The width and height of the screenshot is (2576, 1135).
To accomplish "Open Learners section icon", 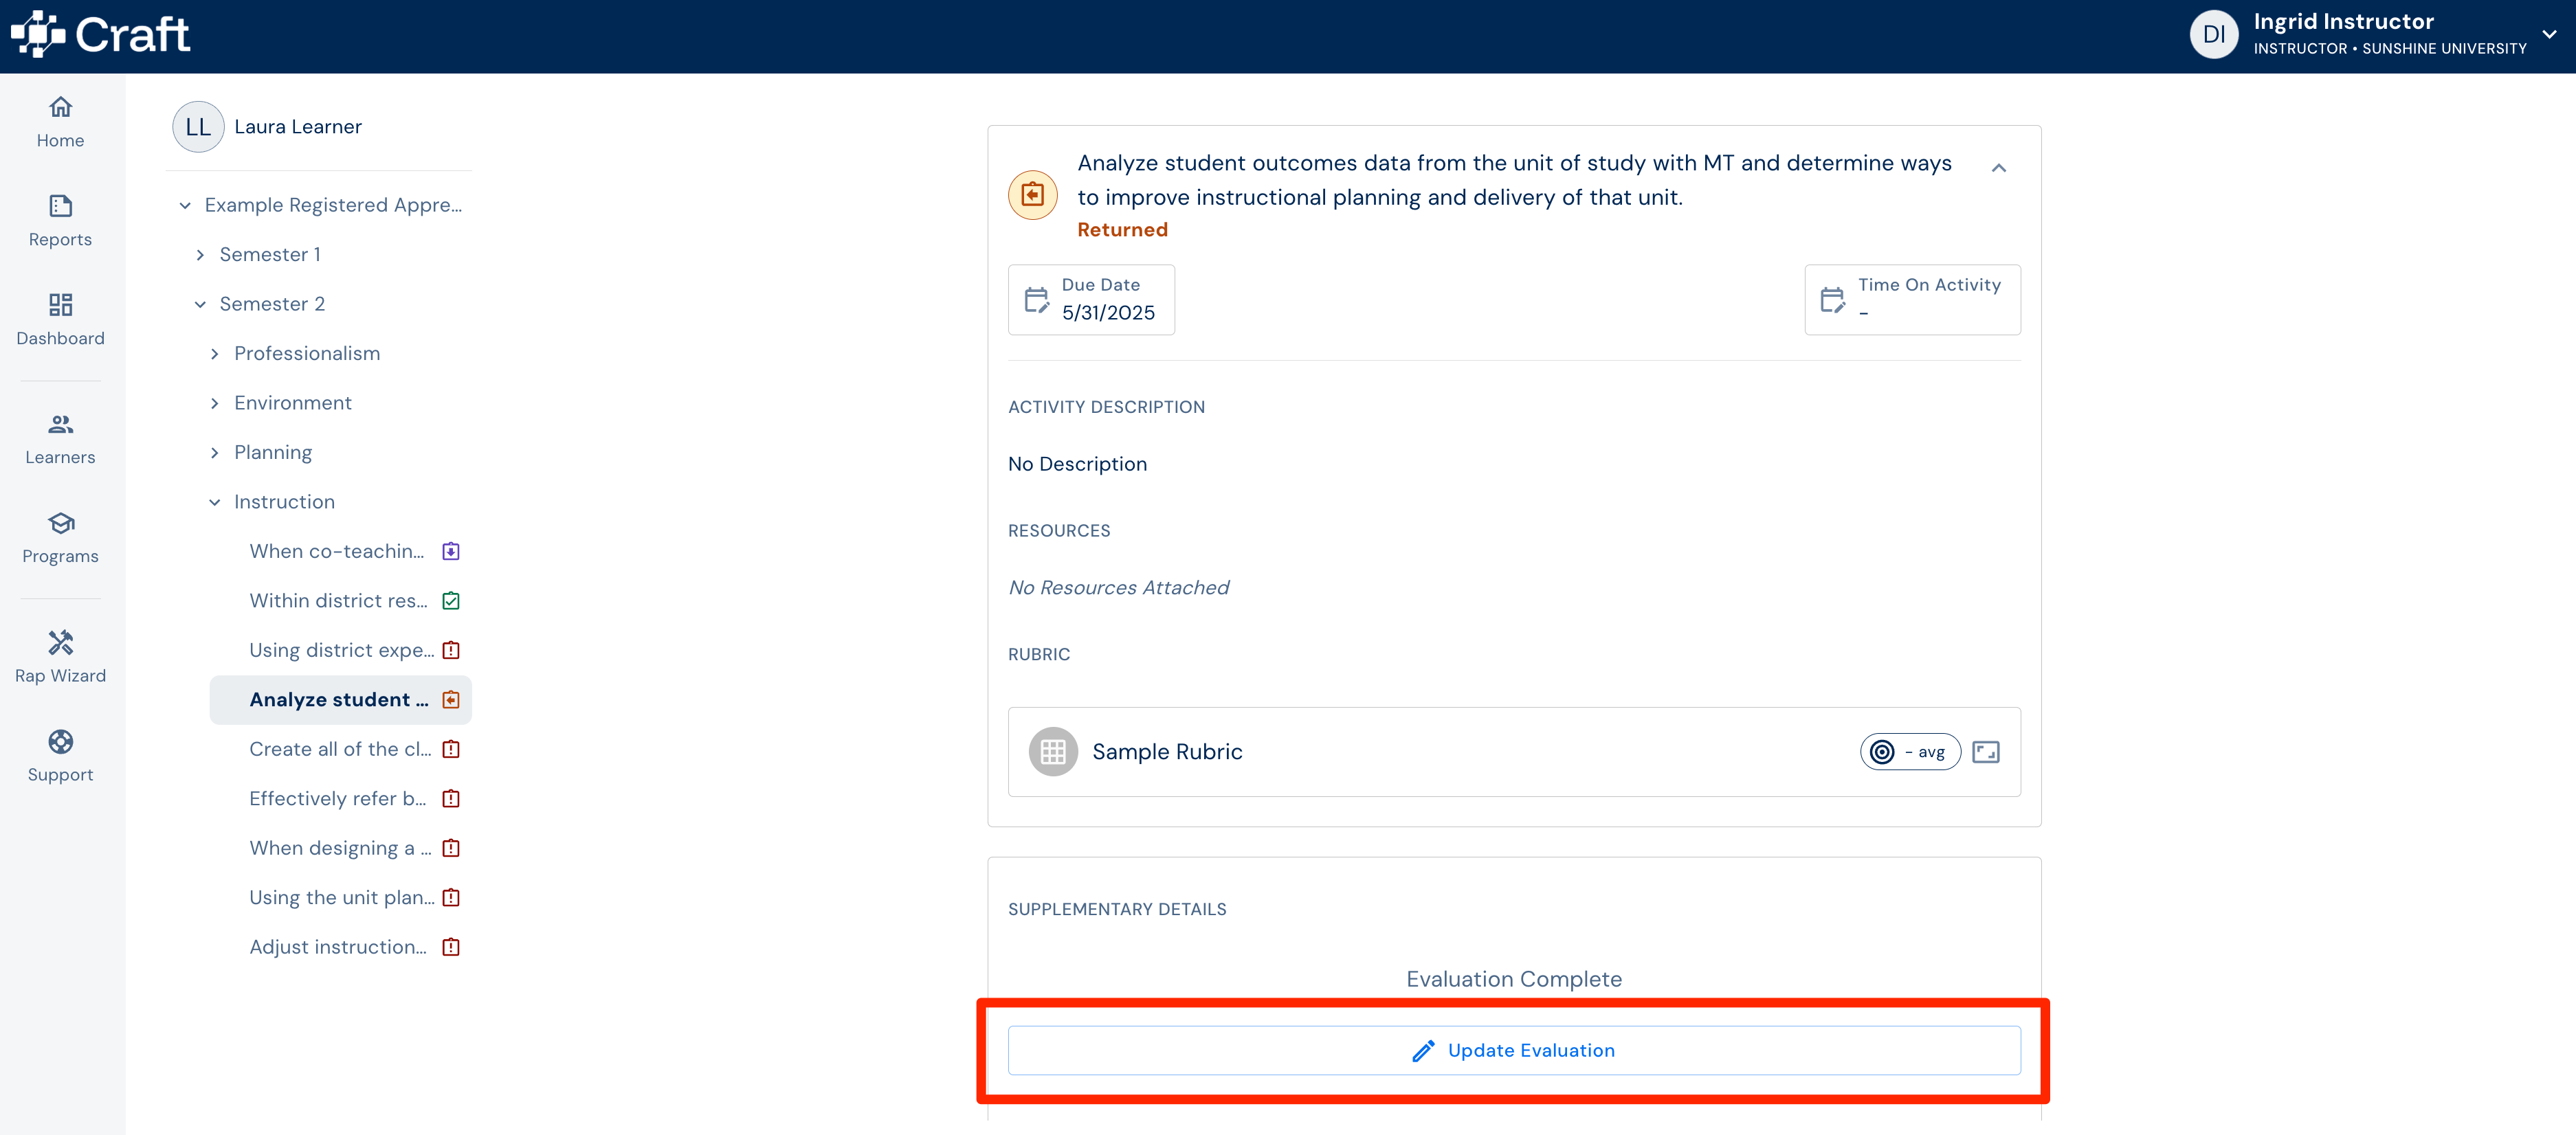I will (x=60, y=424).
